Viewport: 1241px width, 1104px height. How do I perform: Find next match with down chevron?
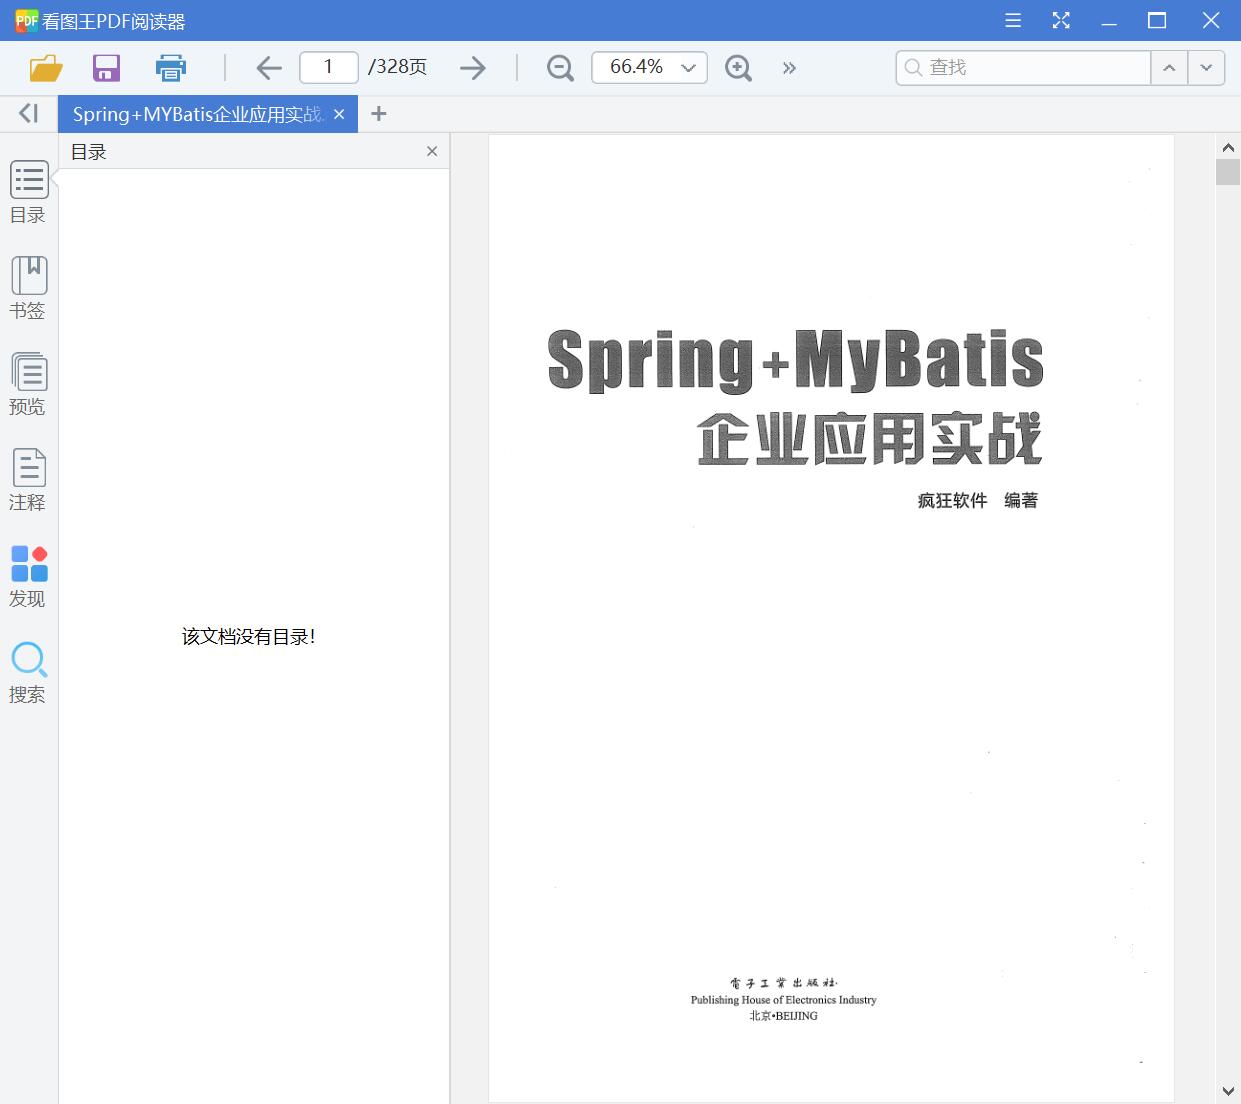coord(1206,67)
